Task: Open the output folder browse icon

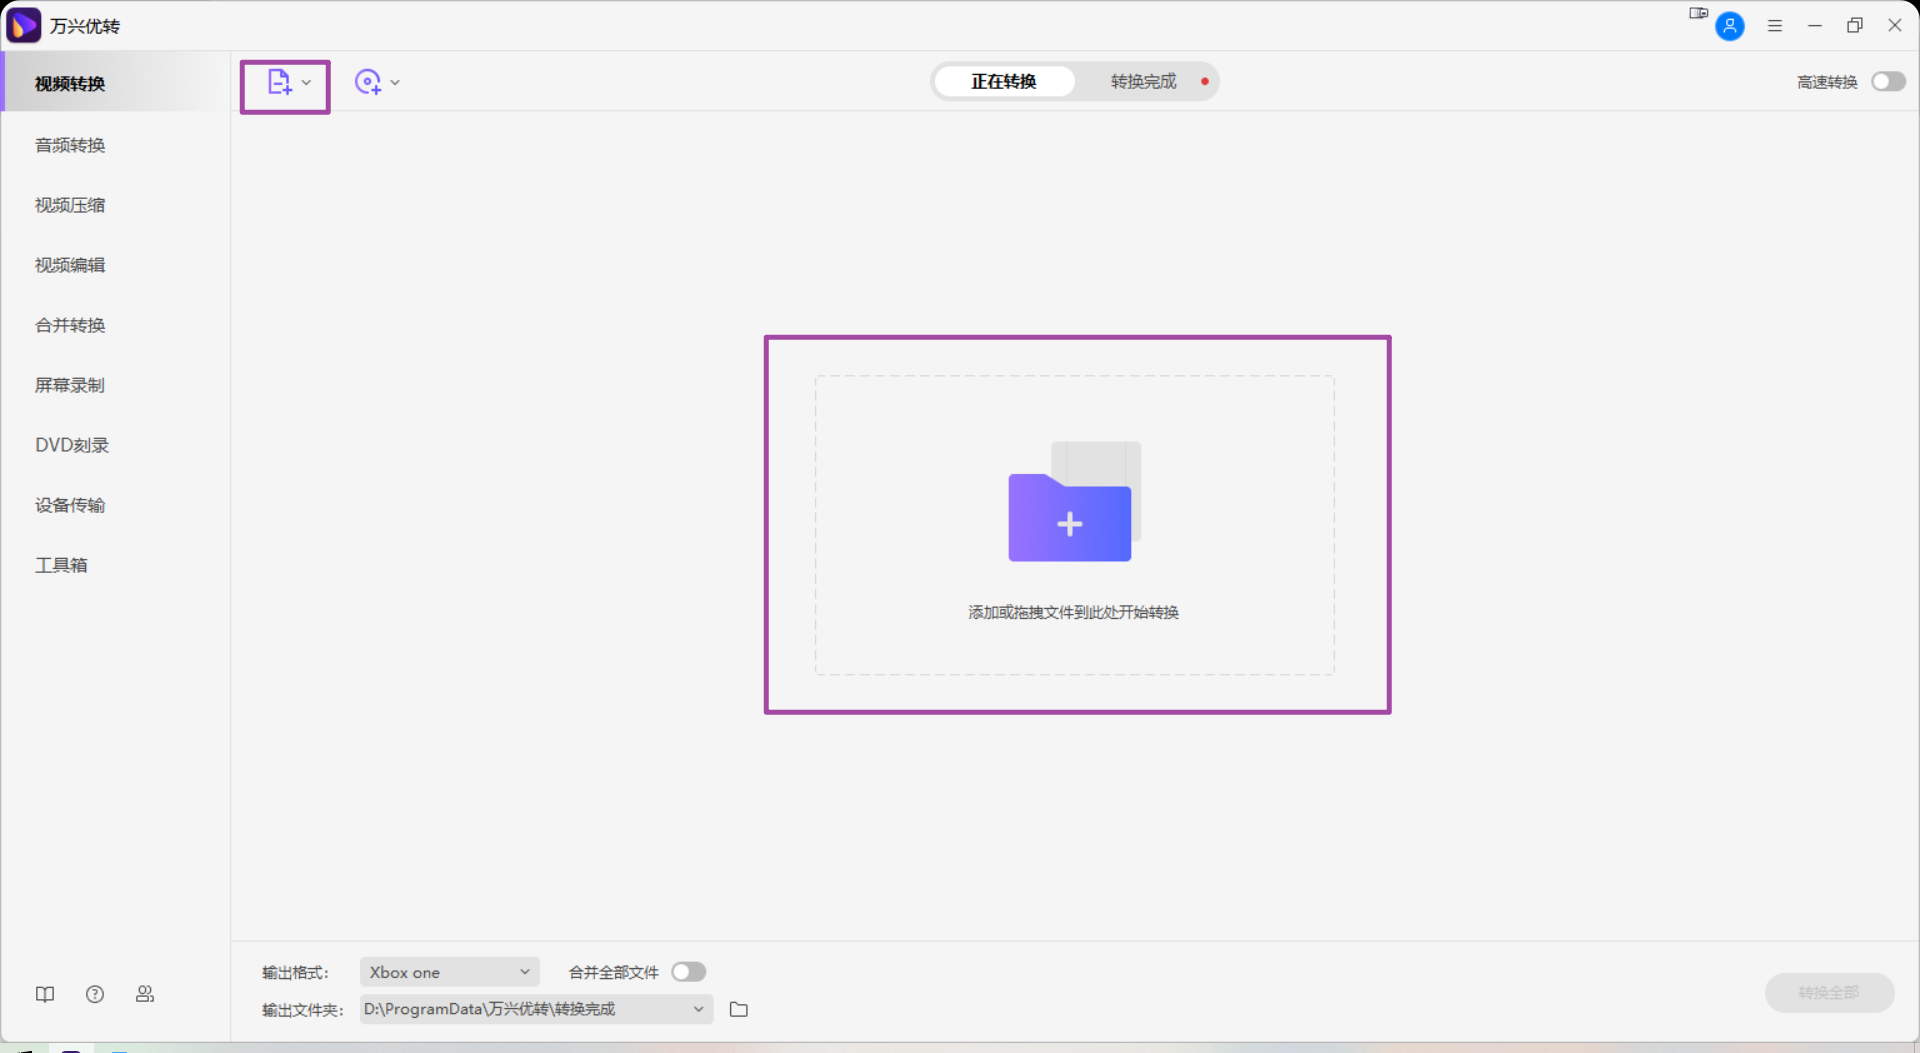Action: pyautogui.click(x=739, y=1010)
